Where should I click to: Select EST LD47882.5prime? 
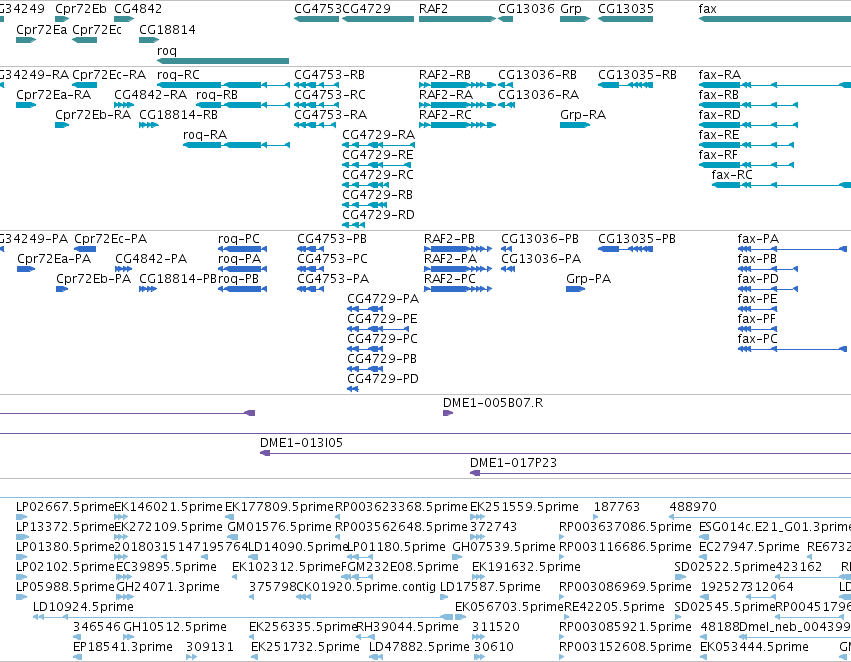tap(376, 657)
